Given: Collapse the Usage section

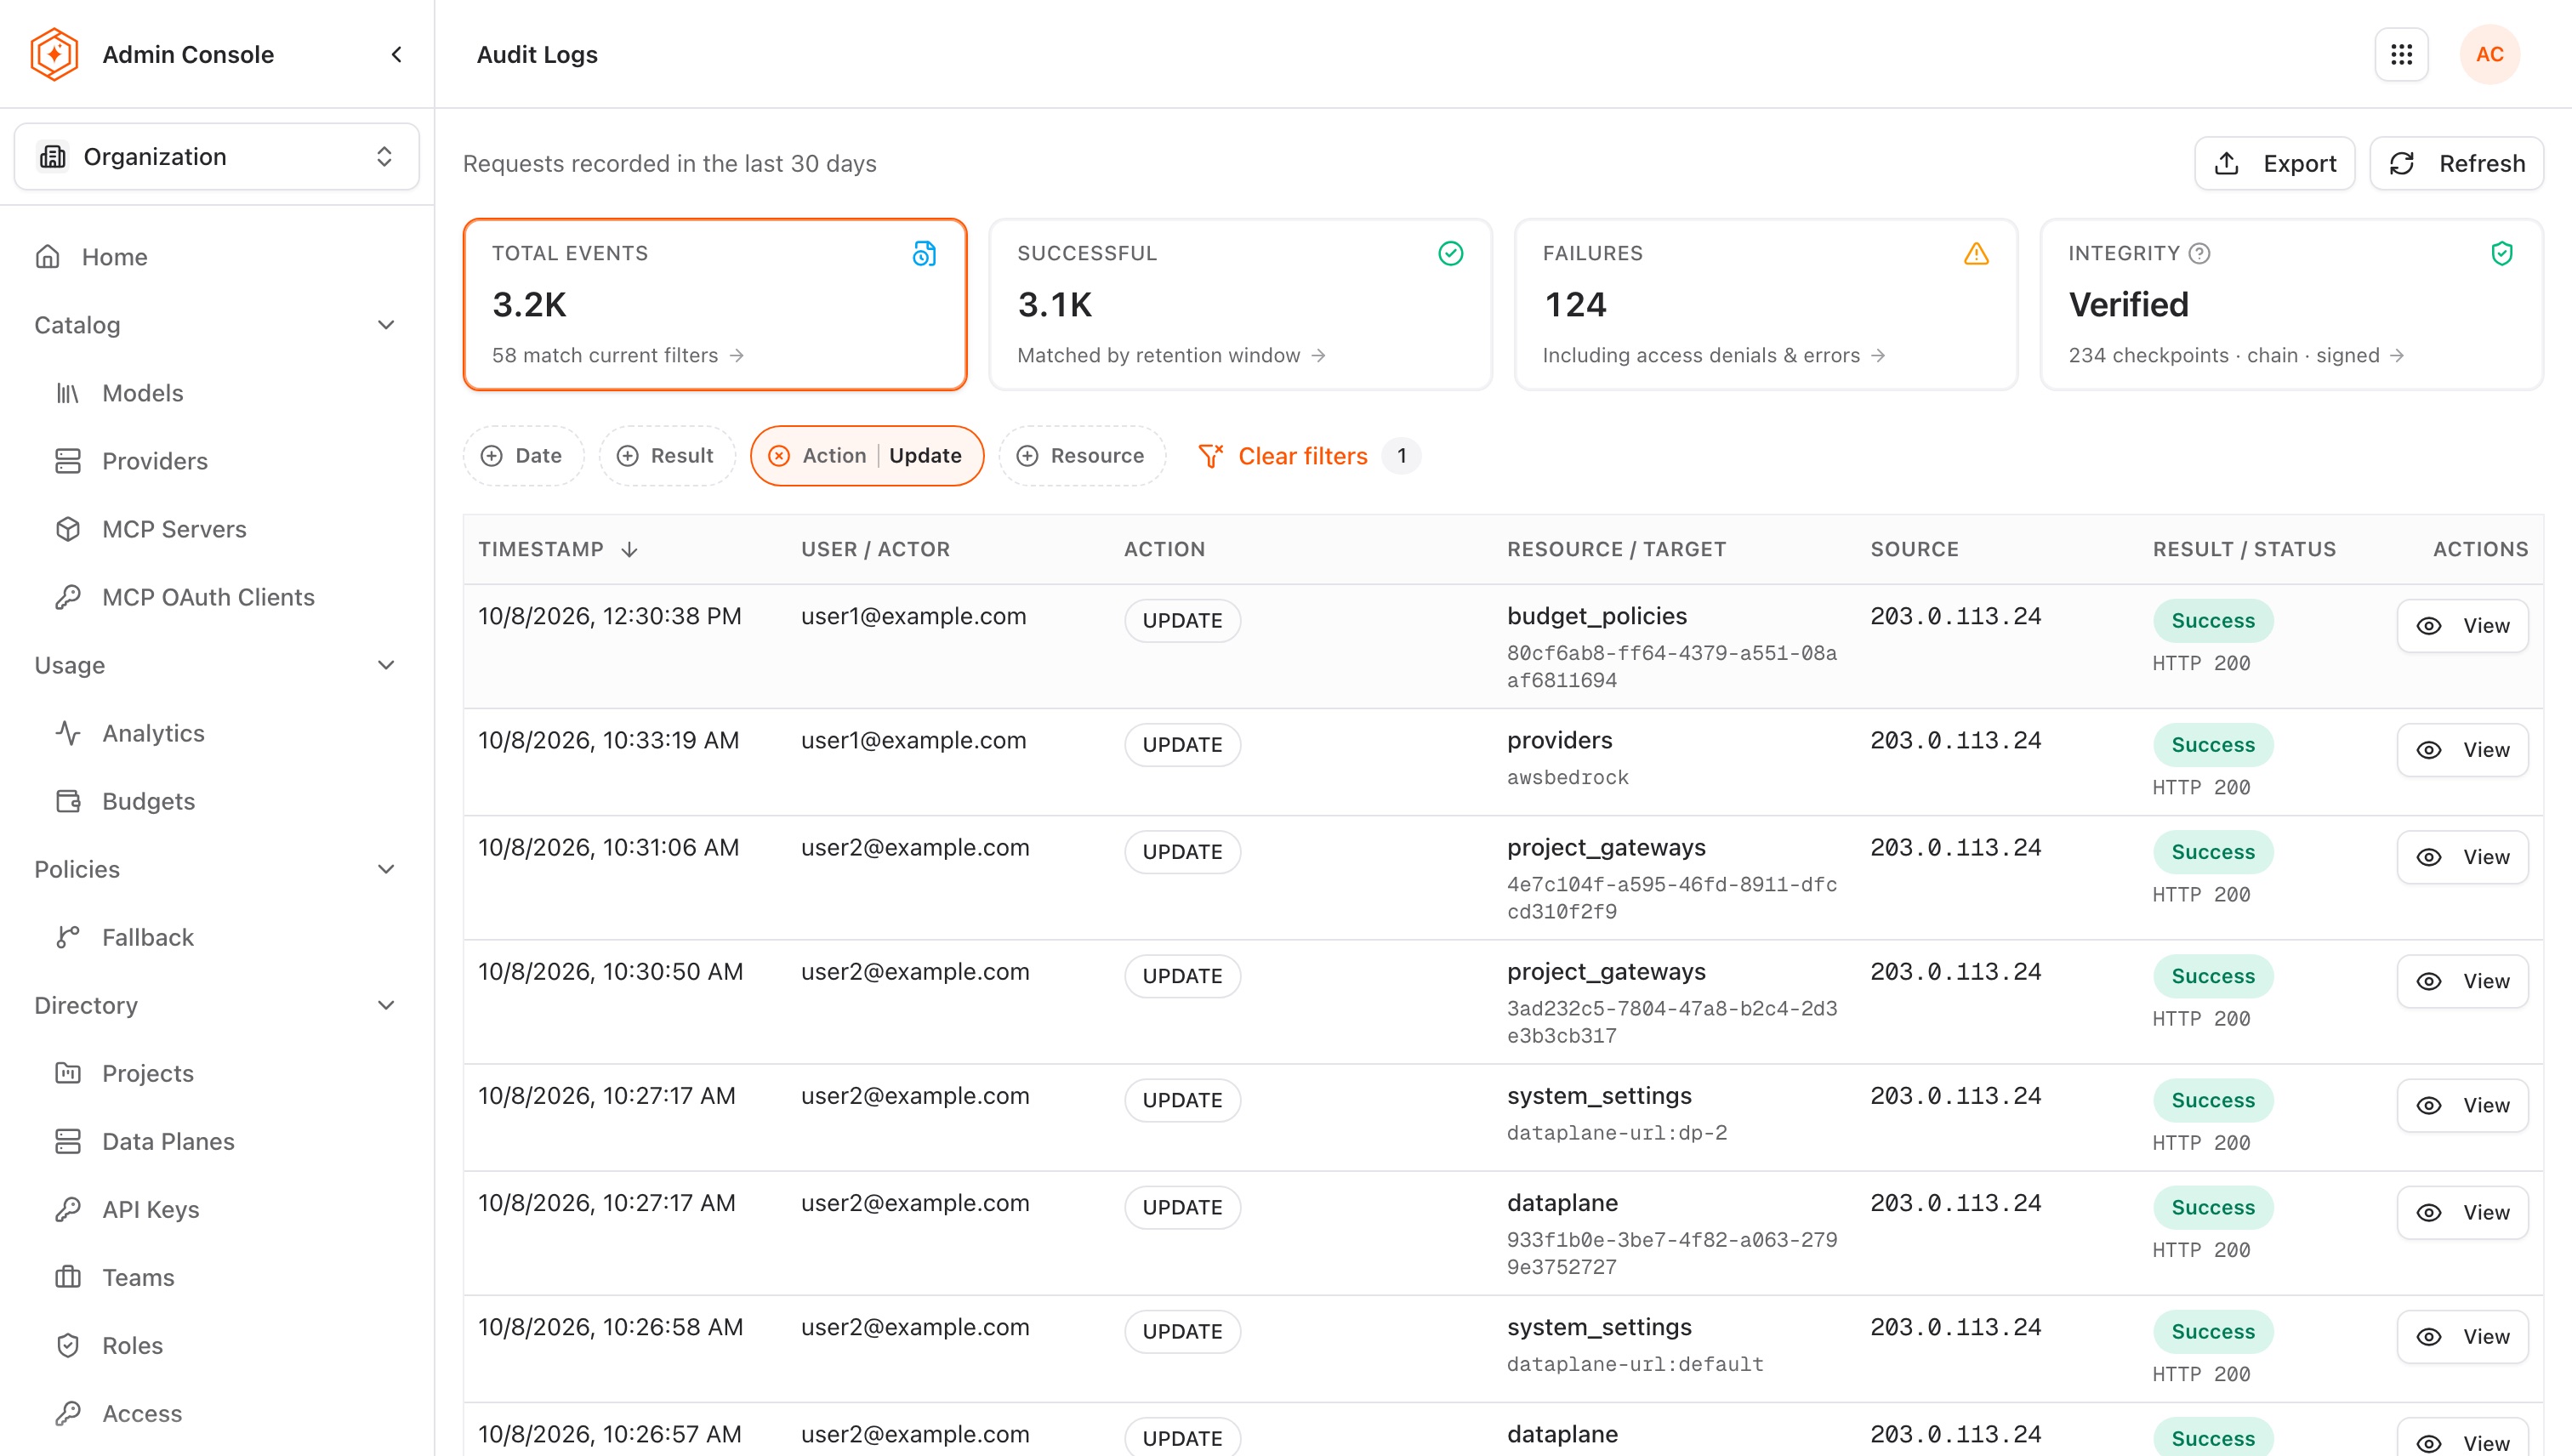Looking at the screenshot, I should coord(386,665).
